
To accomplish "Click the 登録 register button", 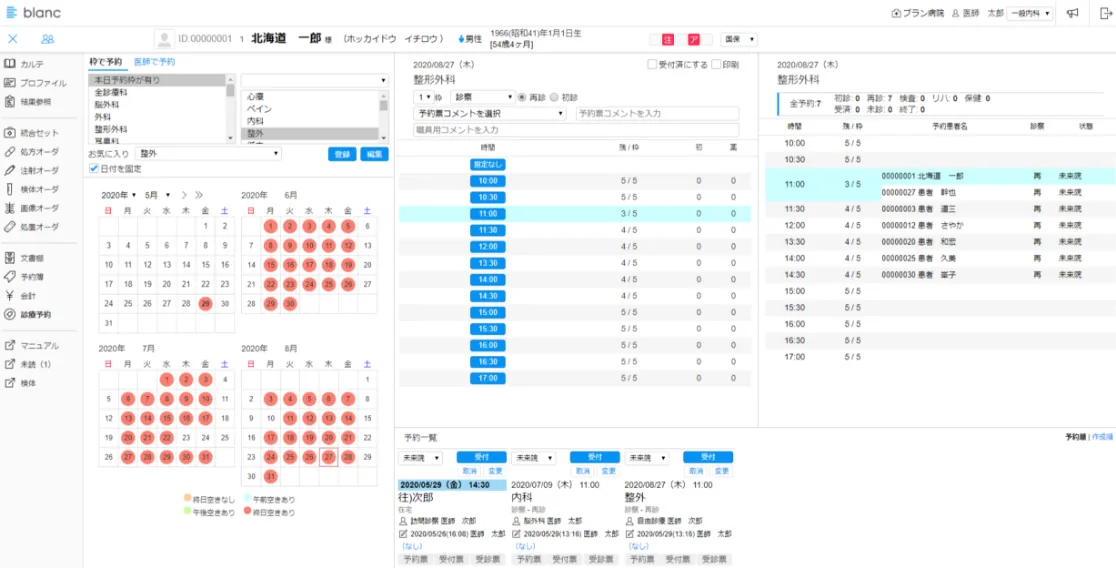I will point(342,154).
